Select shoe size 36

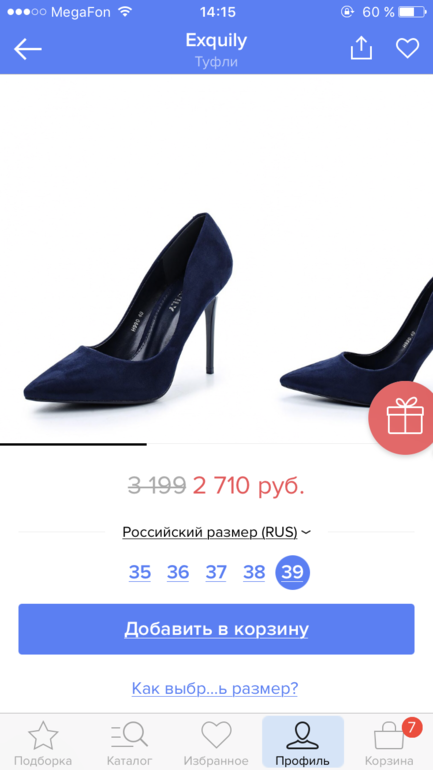pyautogui.click(x=178, y=572)
